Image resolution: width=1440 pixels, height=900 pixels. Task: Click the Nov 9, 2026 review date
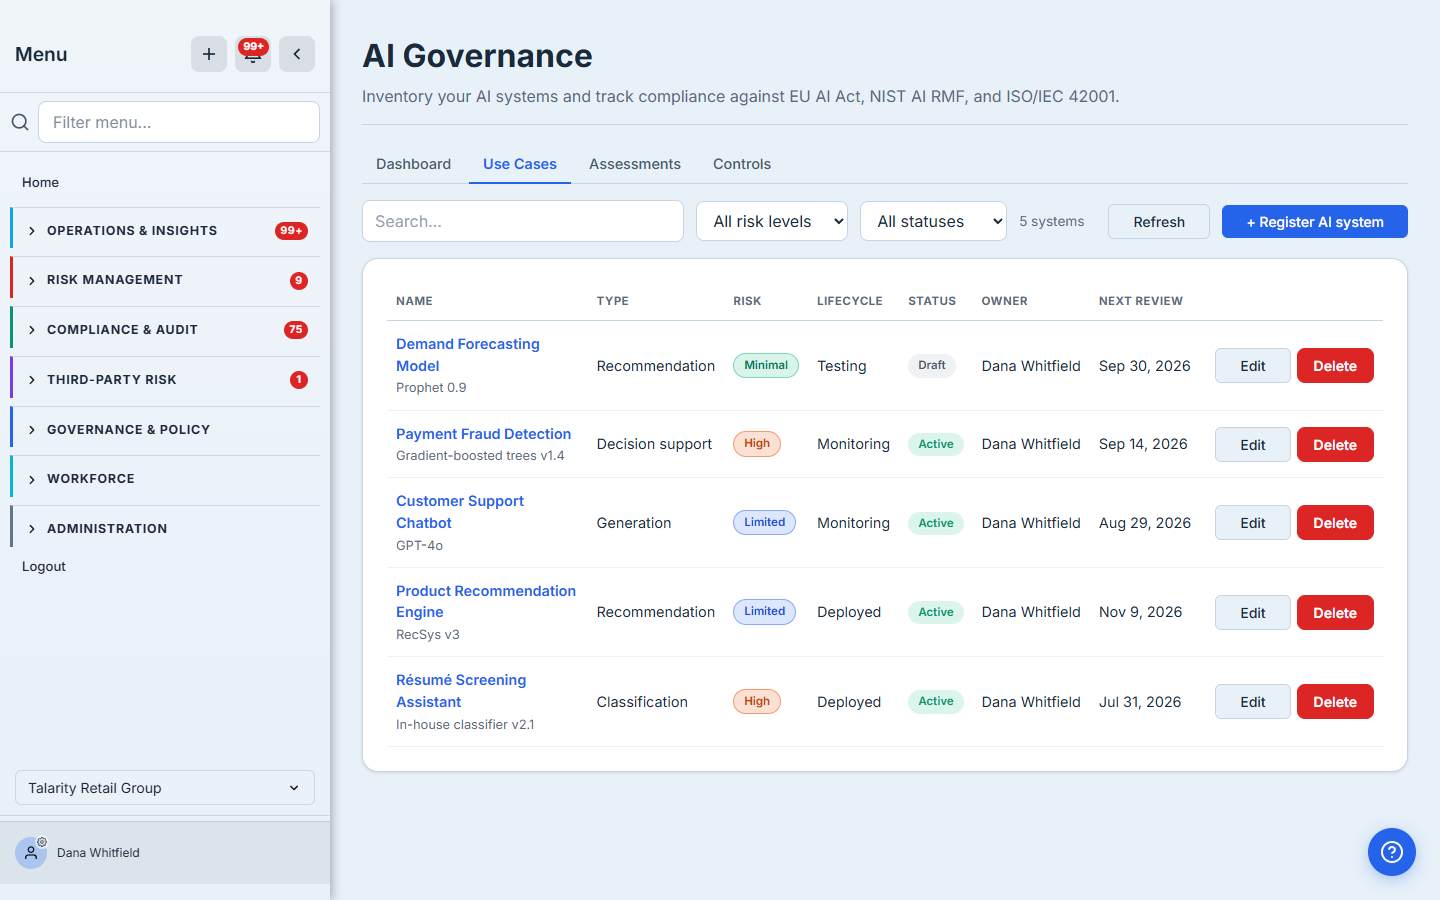[x=1141, y=612]
